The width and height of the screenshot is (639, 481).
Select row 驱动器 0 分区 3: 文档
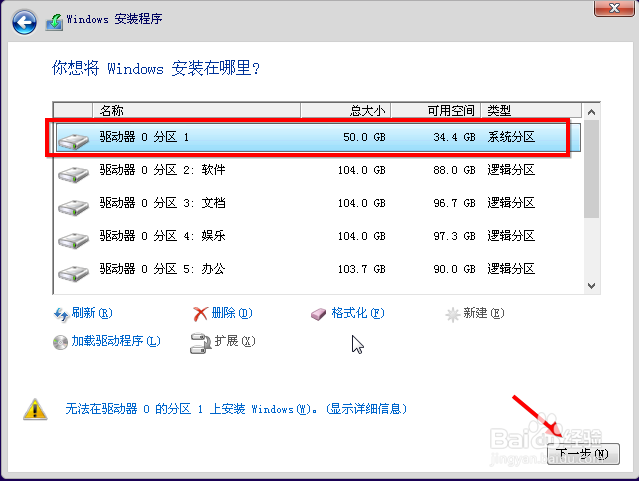click(x=318, y=203)
